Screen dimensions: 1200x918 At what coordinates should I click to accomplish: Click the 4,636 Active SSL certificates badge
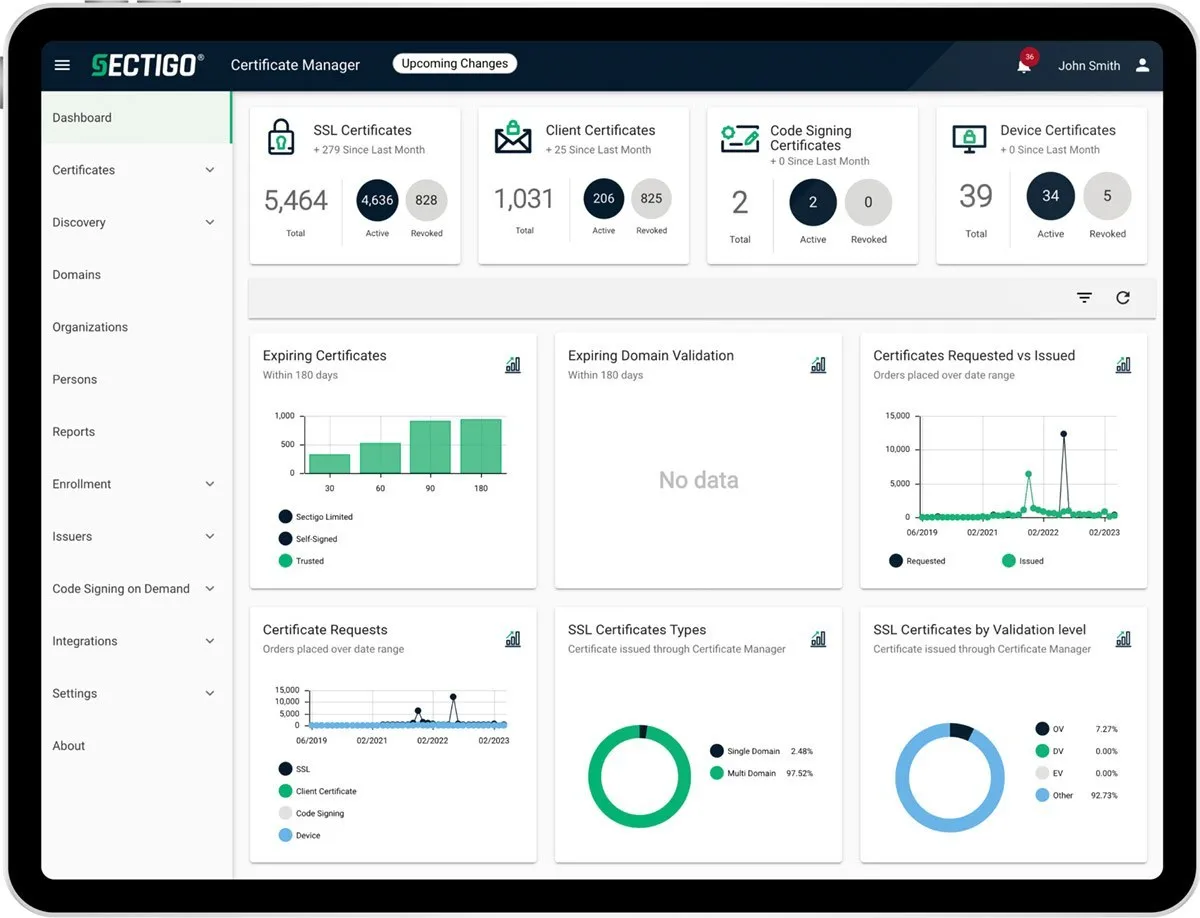(x=377, y=200)
